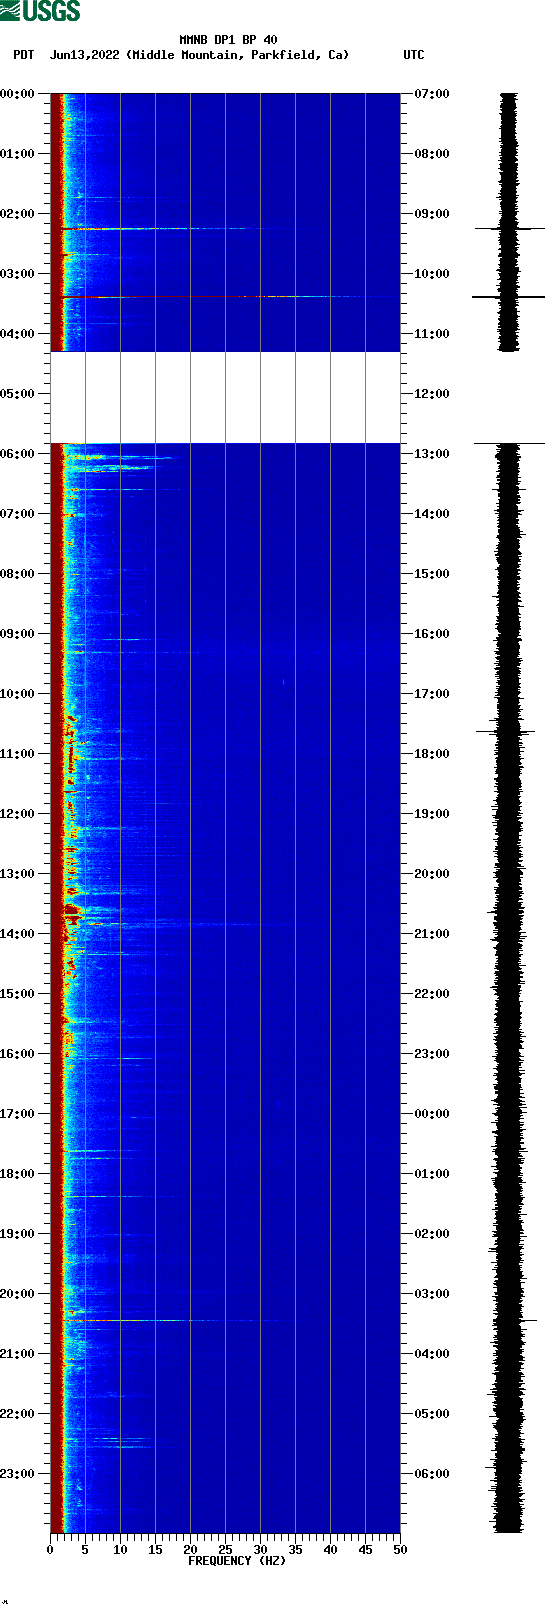552x1613 pixels.
Task: Click the seismogram spike near 17:38 UTC
Action: click(x=506, y=732)
